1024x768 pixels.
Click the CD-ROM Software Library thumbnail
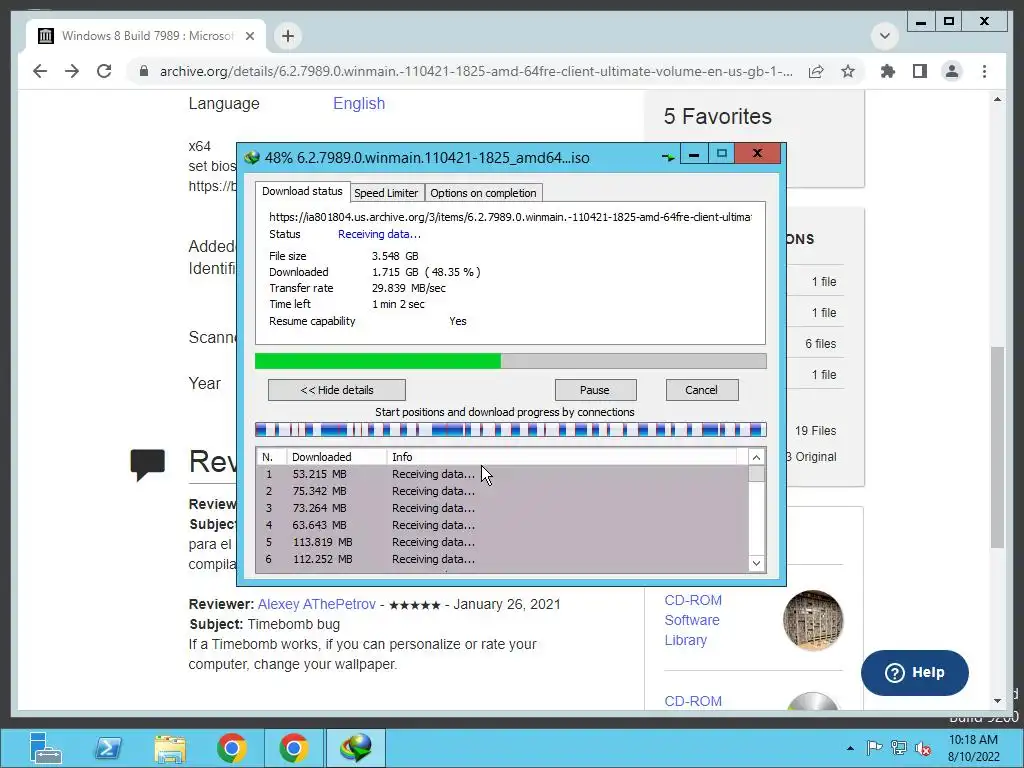pyautogui.click(x=813, y=620)
